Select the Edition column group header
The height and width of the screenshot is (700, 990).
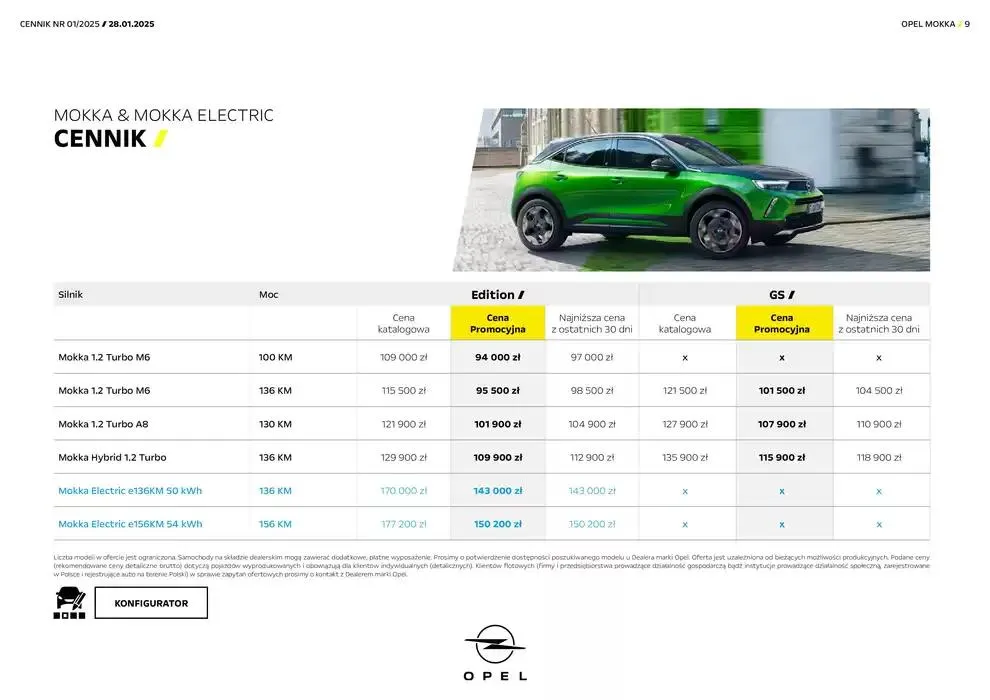pos(497,295)
